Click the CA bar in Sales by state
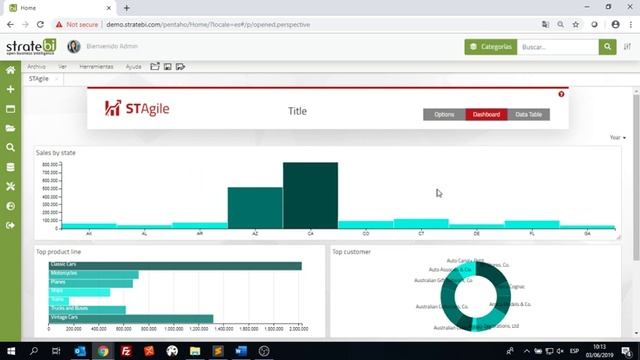This screenshot has width=640, height=360. point(310,196)
